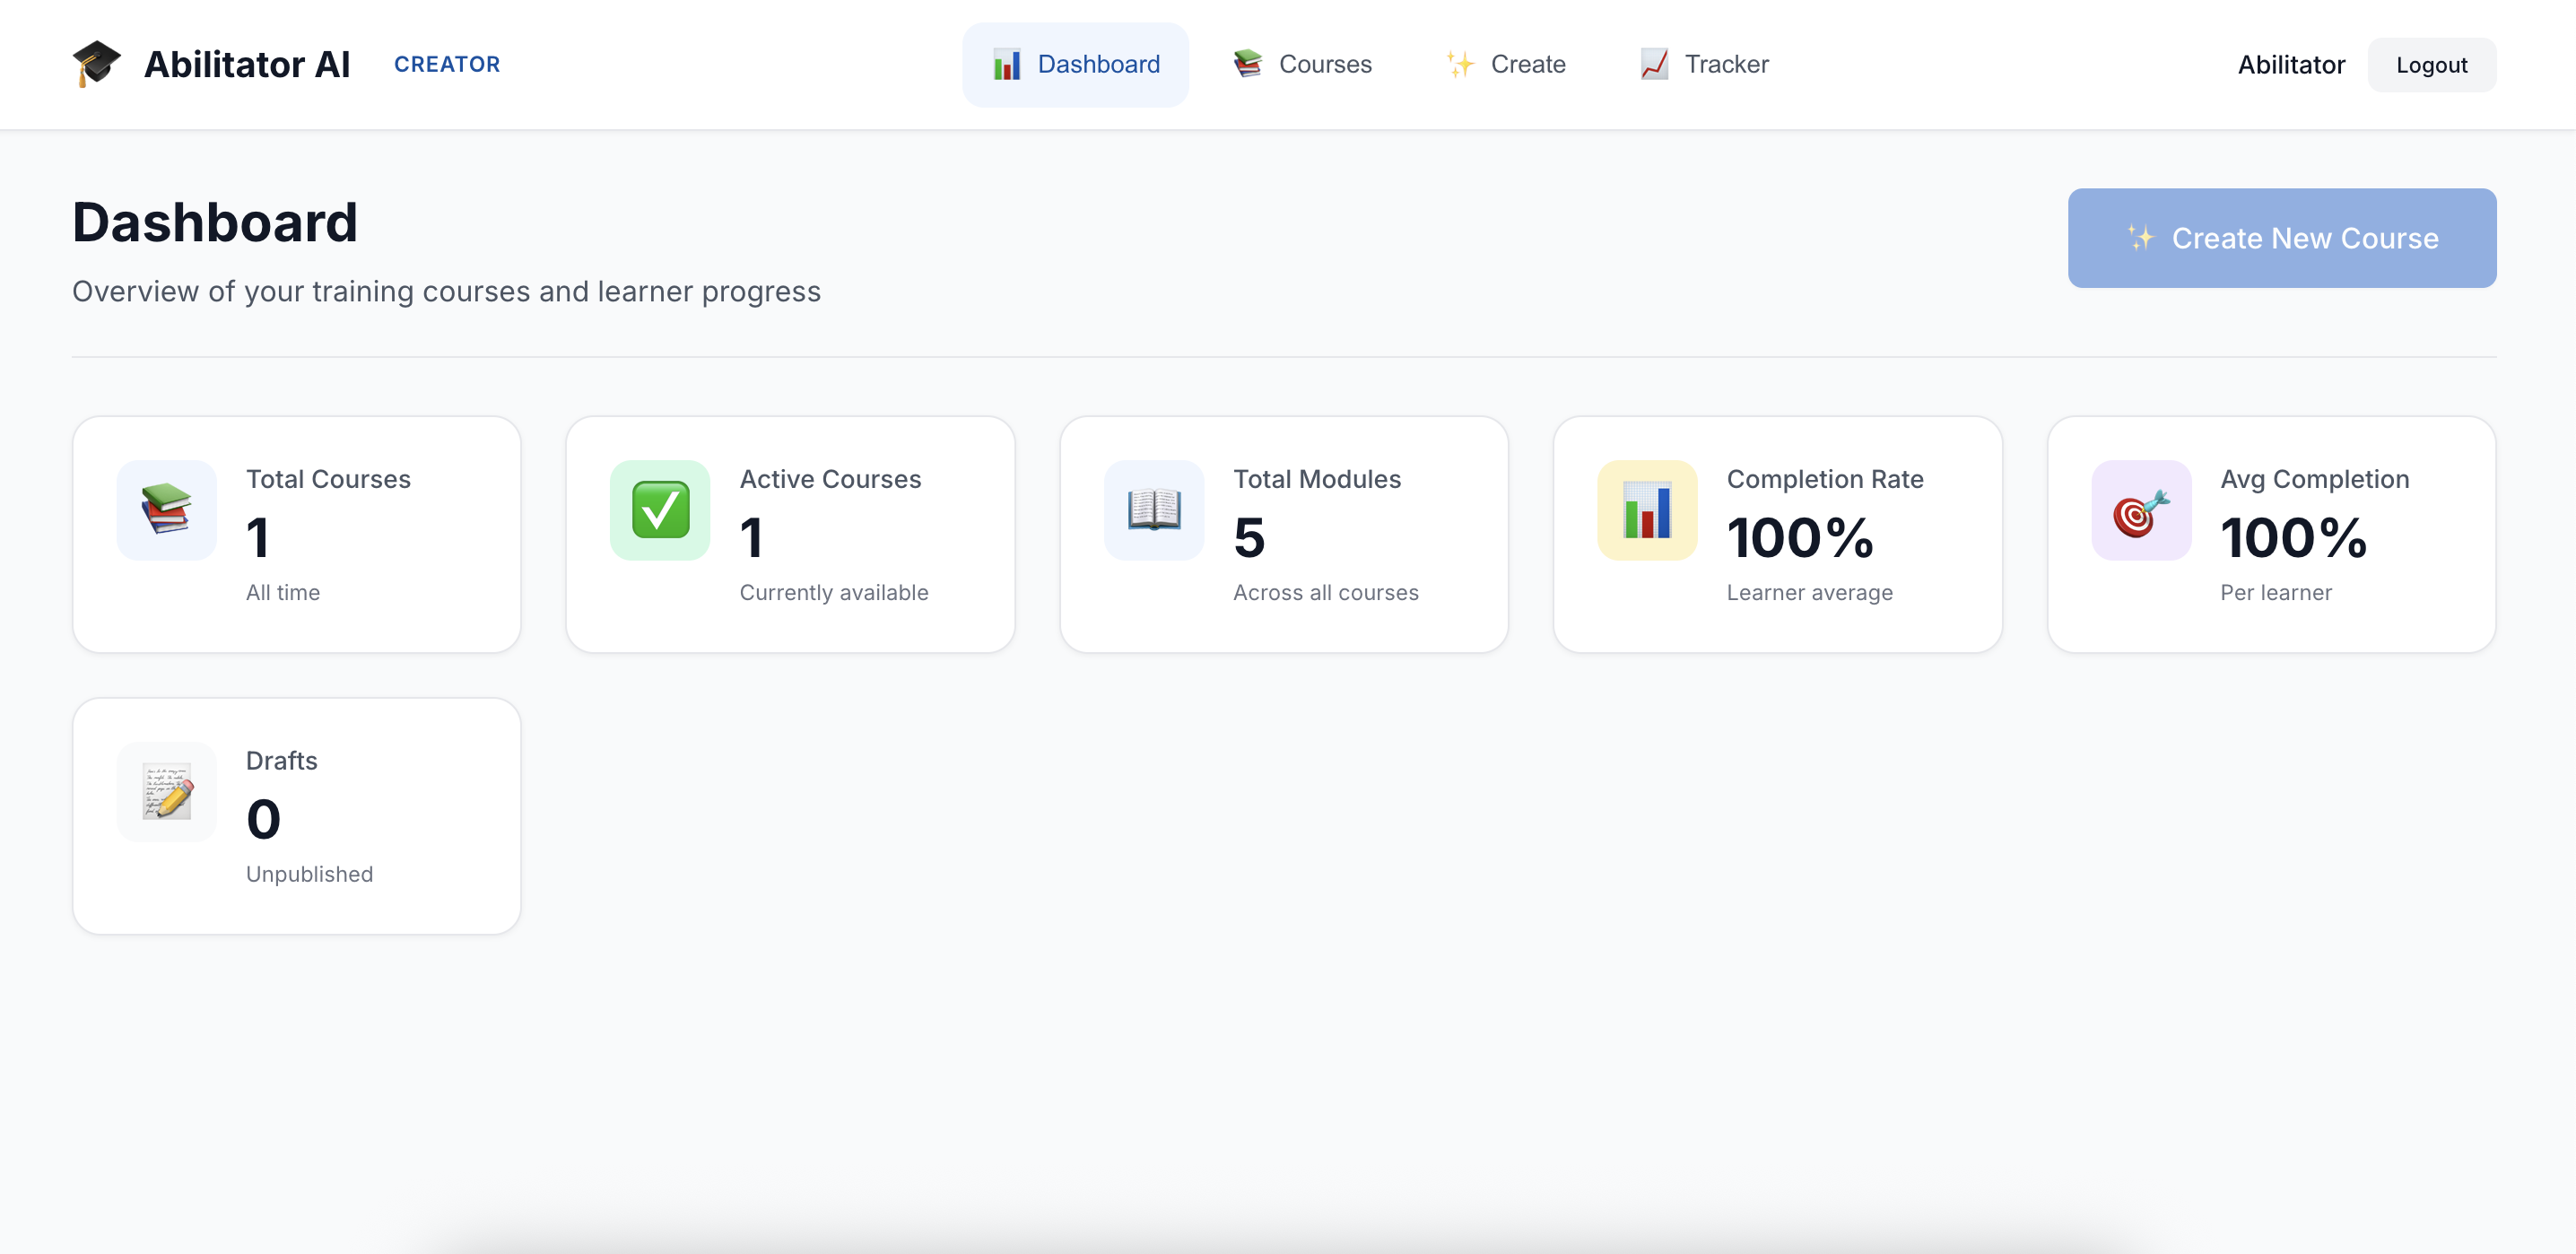2576x1254 pixels.
Task: Click the CREATOR role label
Action: (x=447, y=64)
